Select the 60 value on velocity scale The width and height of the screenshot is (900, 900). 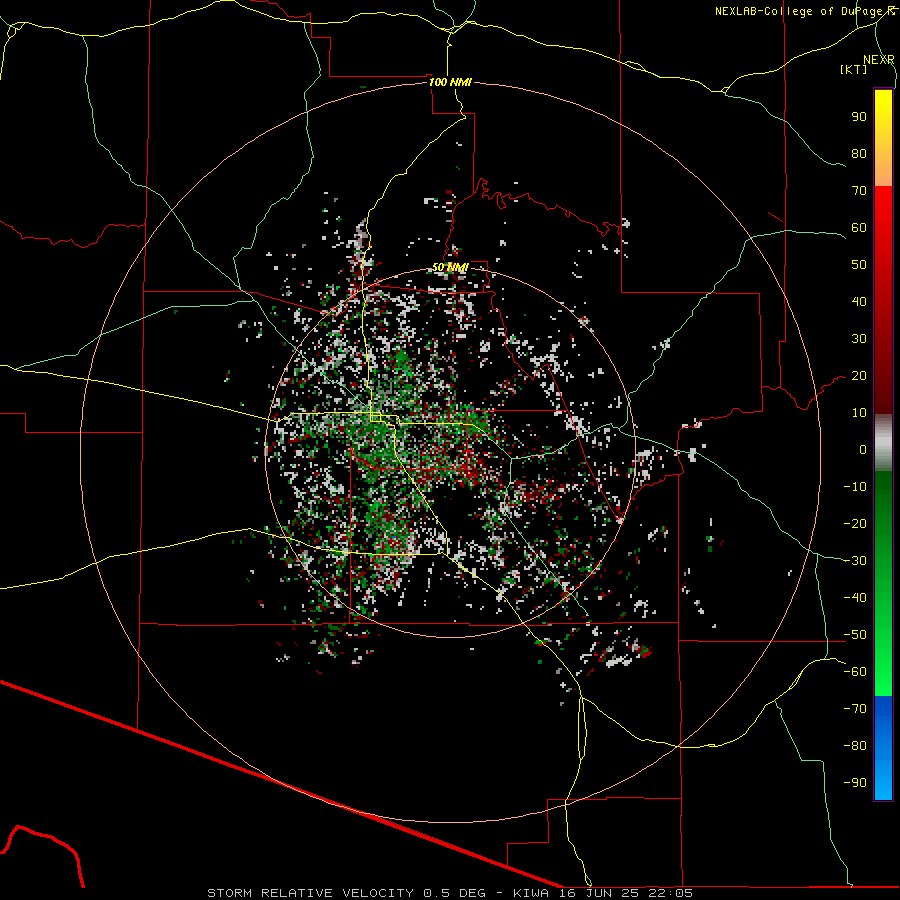pyautogui.click(x=859, y=227)
